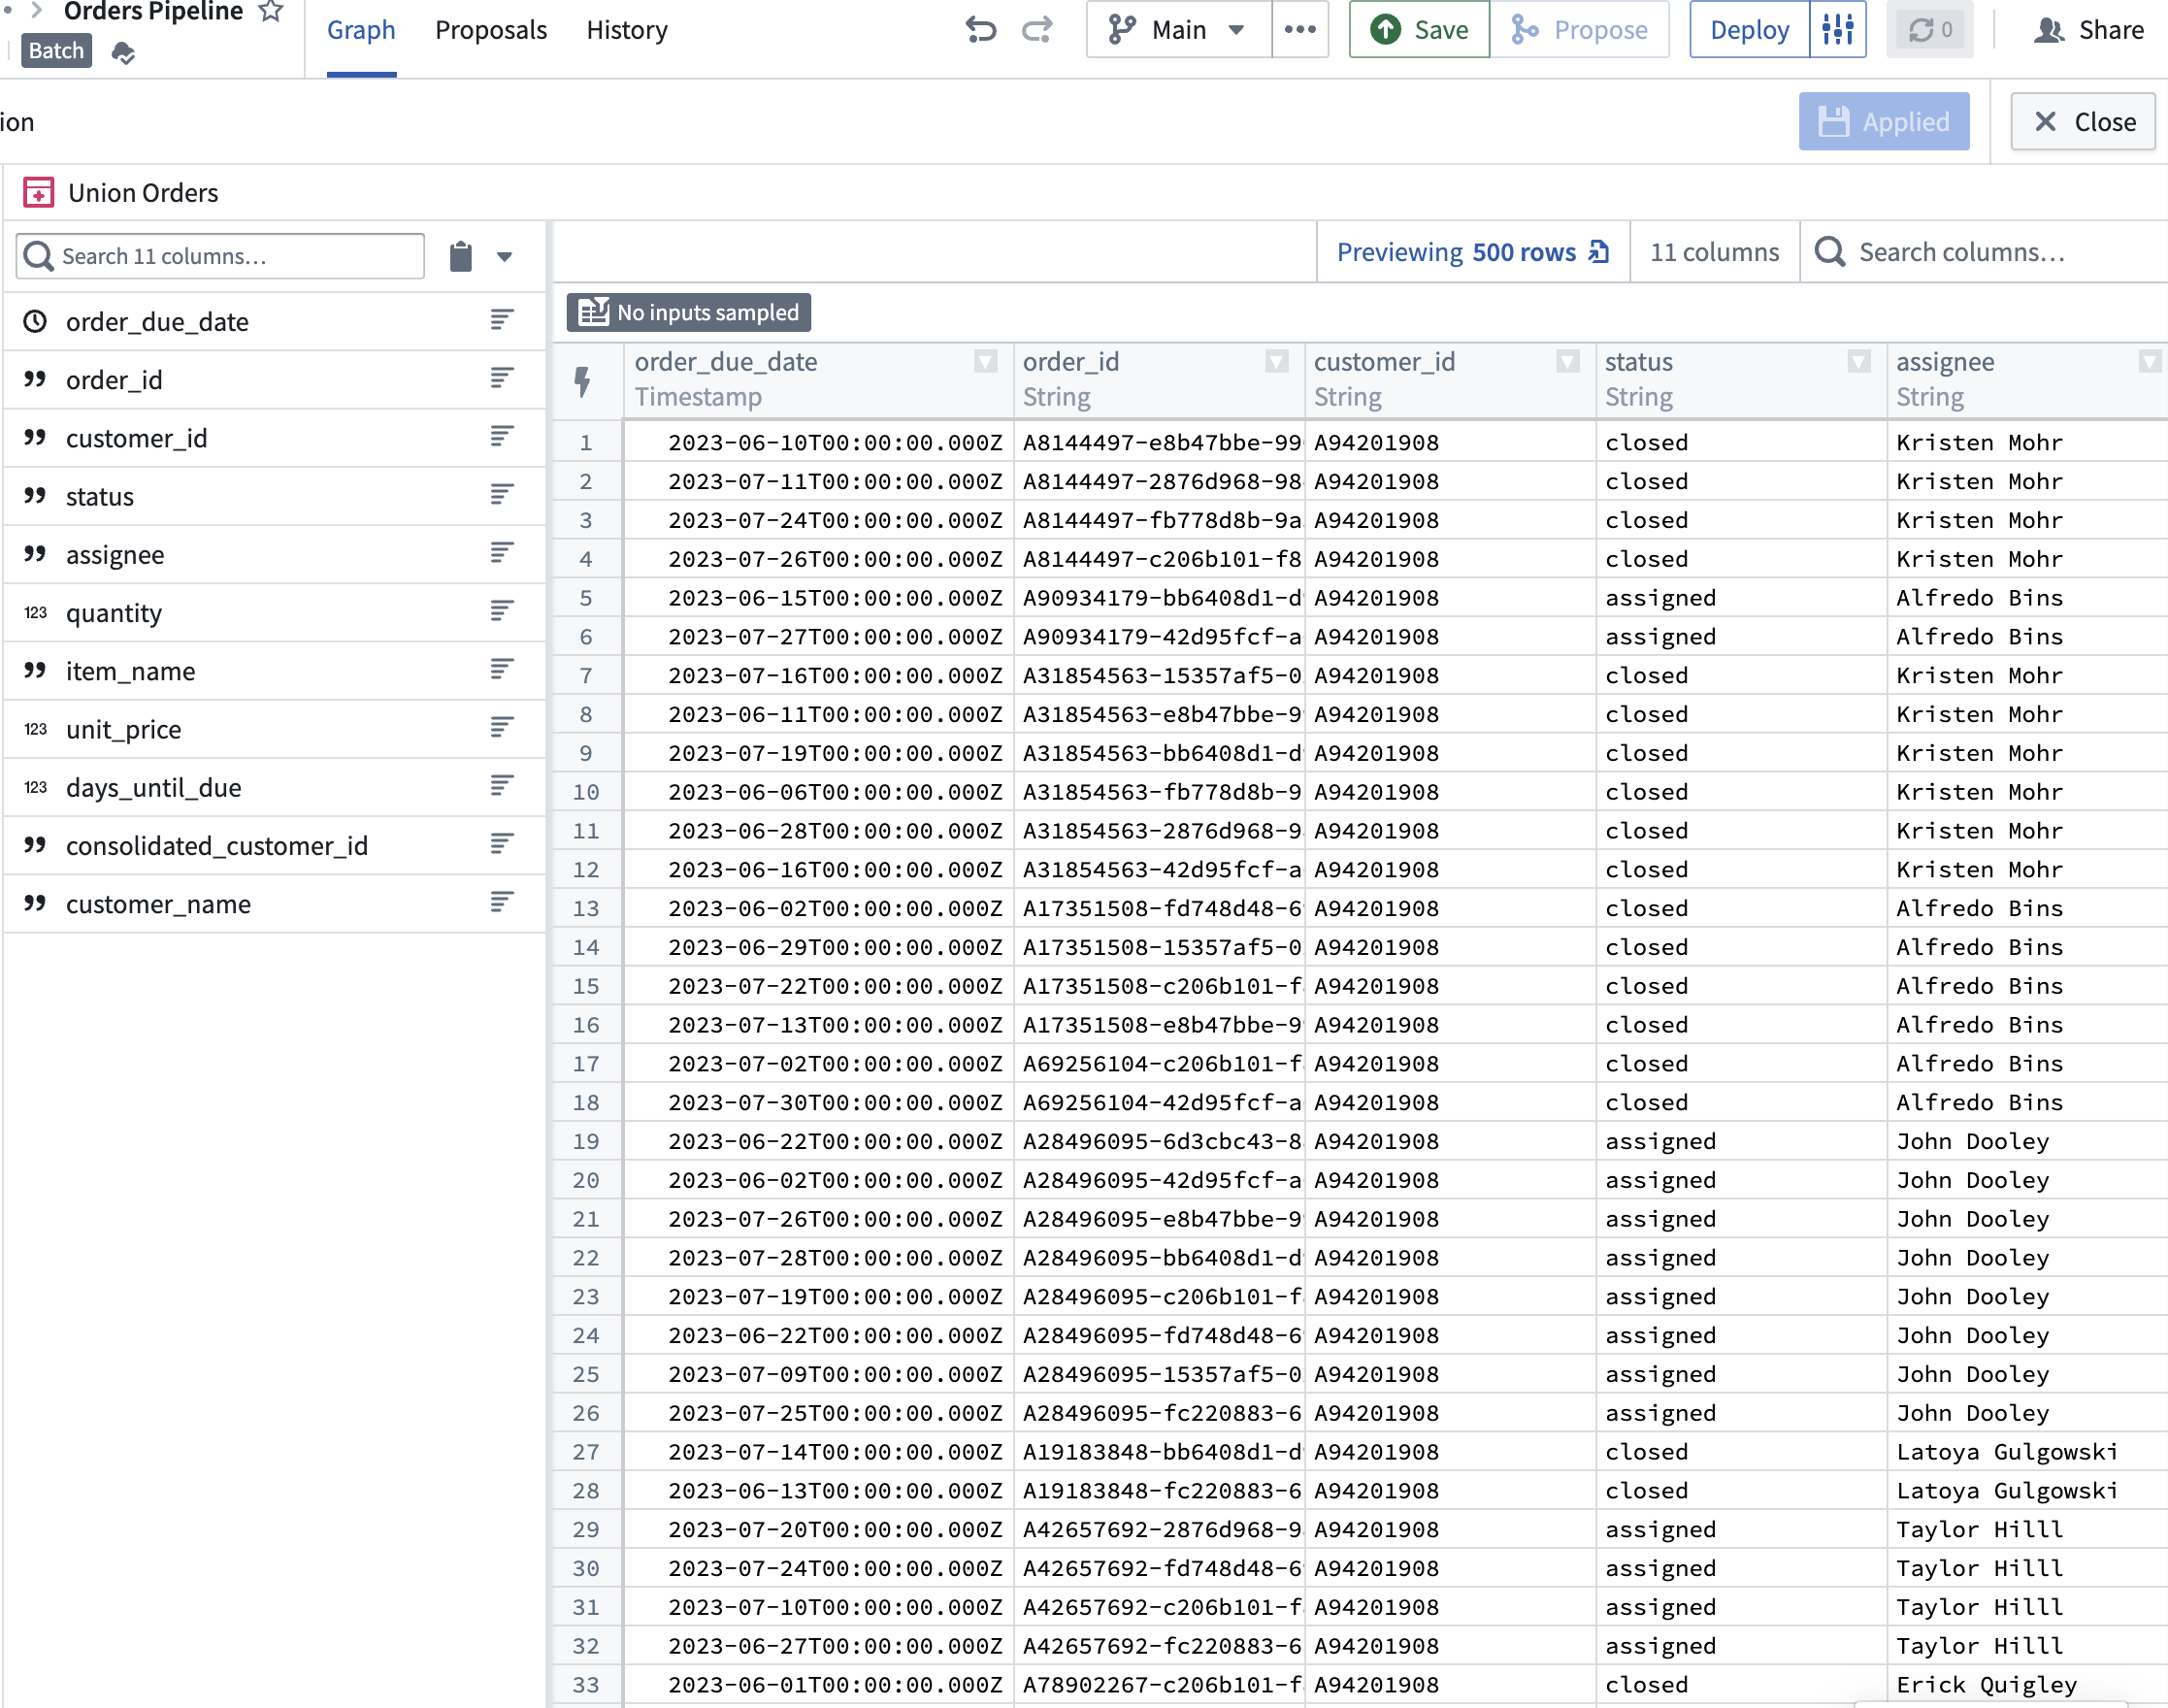Click the export icon next to 500 rows

[x=1598, y=252]
